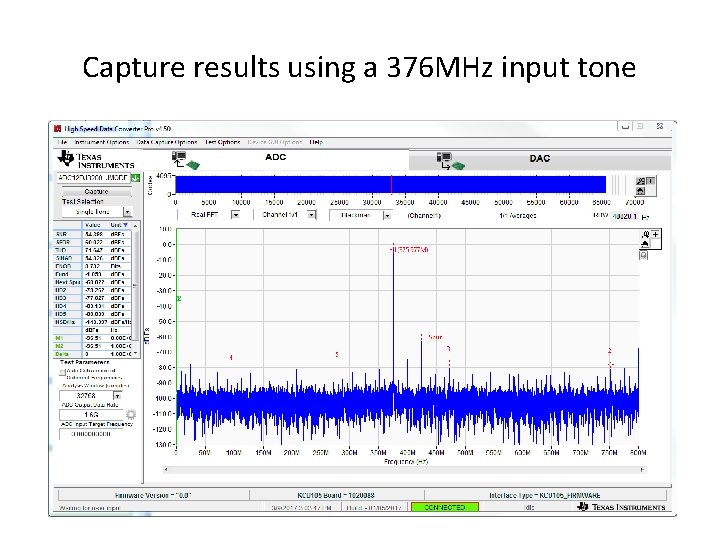Click the green CONNECTED status indicator
The height and width of the screenshot is (540, 720).
(x=444, y=507)
